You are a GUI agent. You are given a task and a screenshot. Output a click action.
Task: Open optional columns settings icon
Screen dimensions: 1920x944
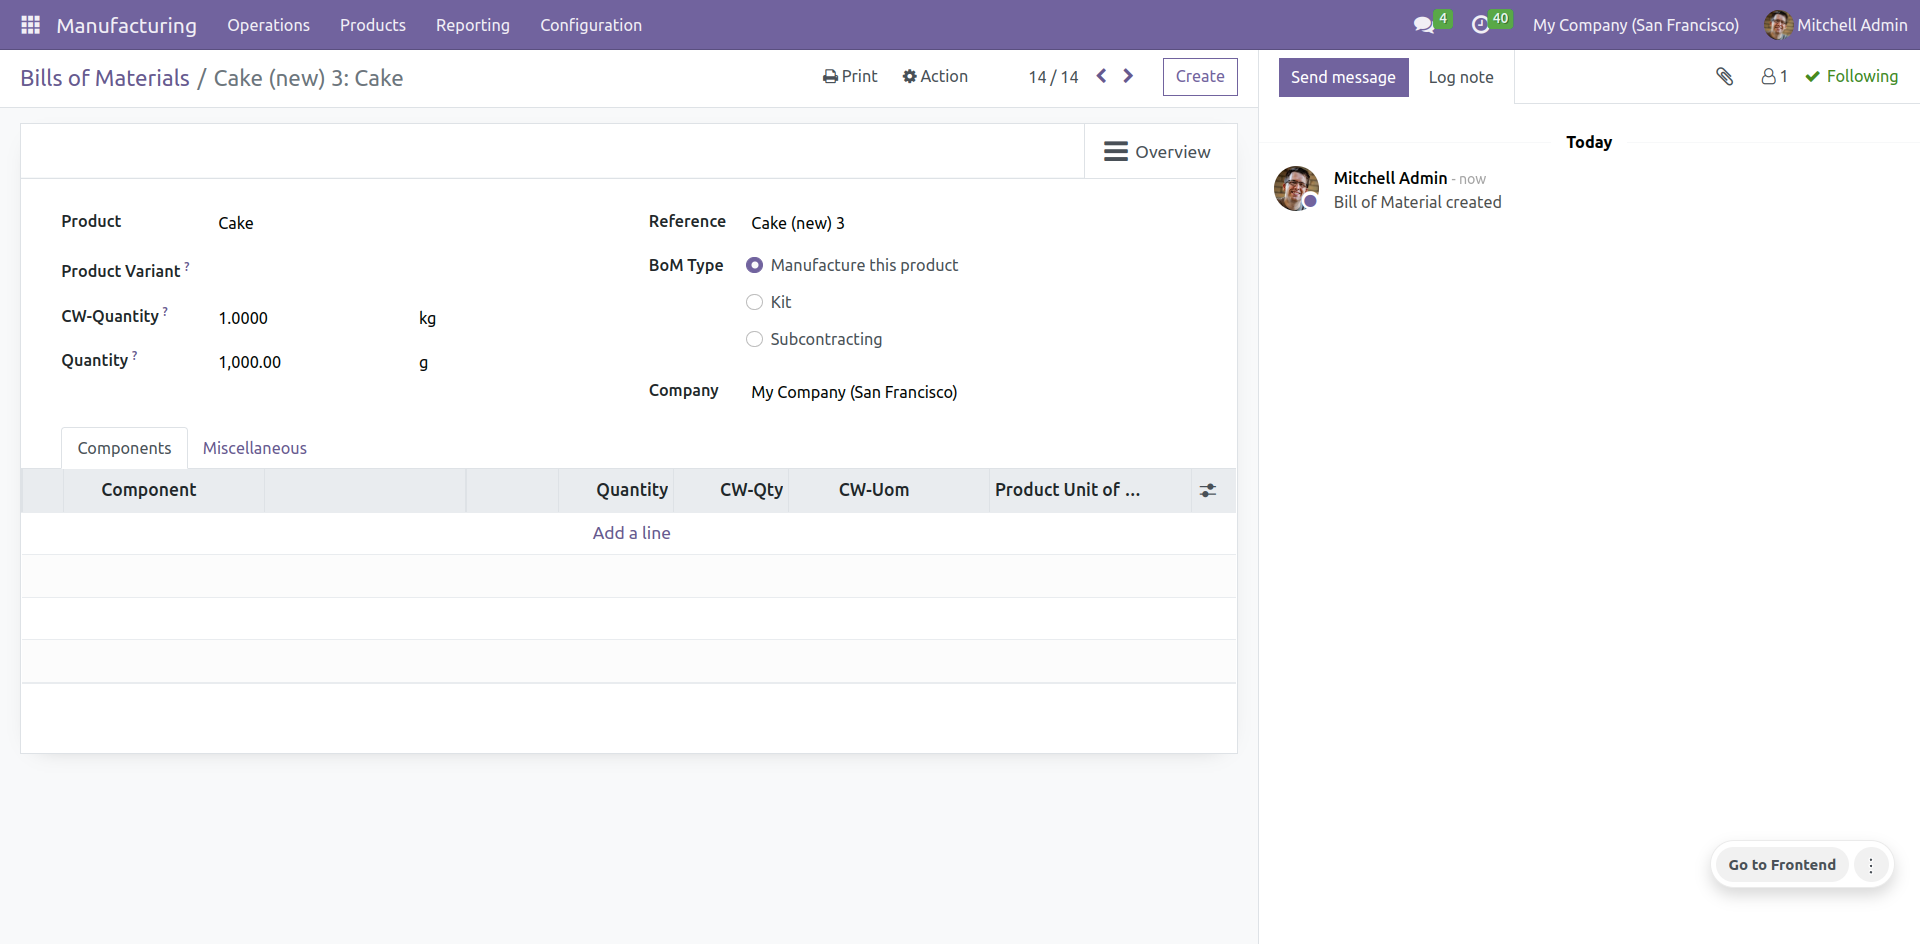point(1208,490)
